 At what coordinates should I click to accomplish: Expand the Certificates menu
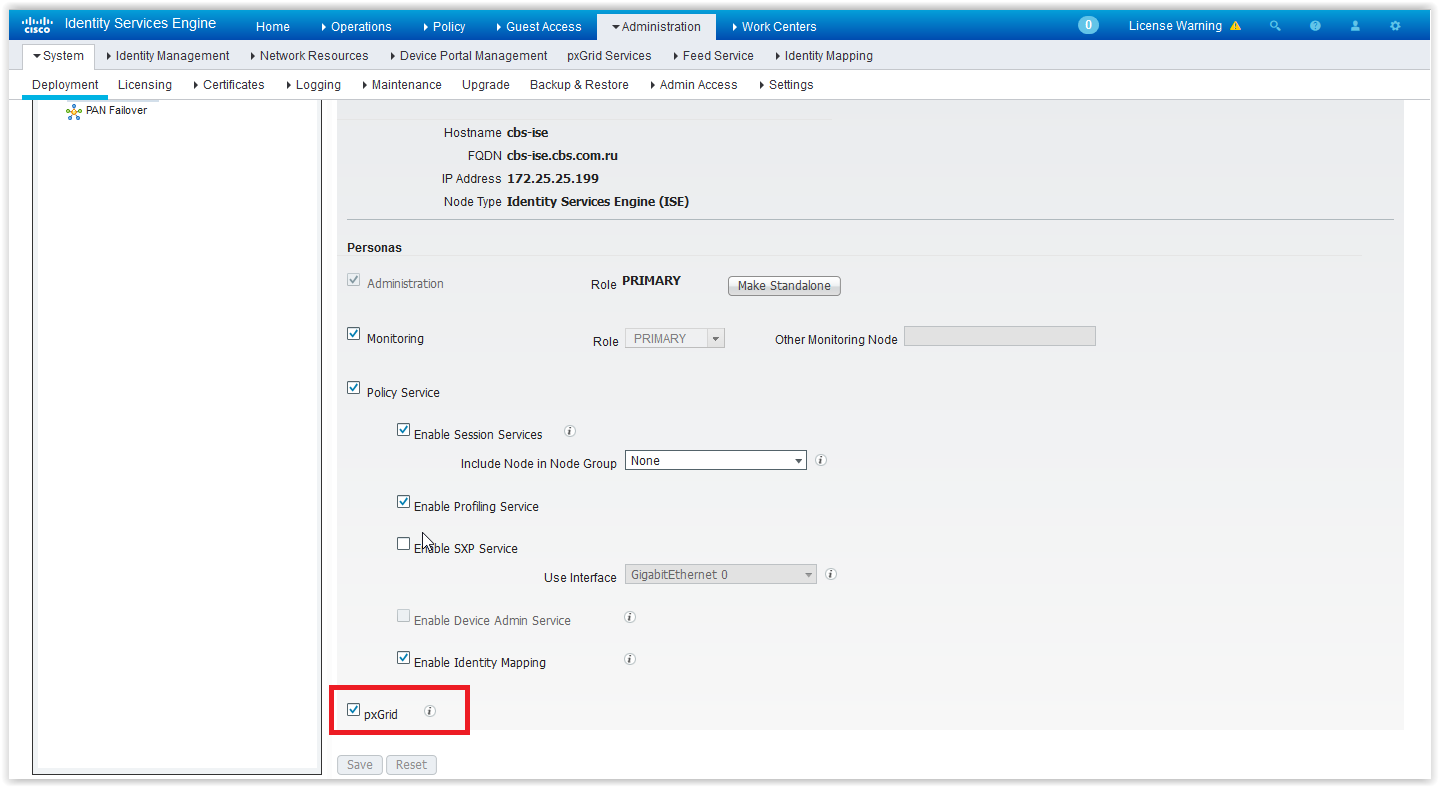[229, 85]
